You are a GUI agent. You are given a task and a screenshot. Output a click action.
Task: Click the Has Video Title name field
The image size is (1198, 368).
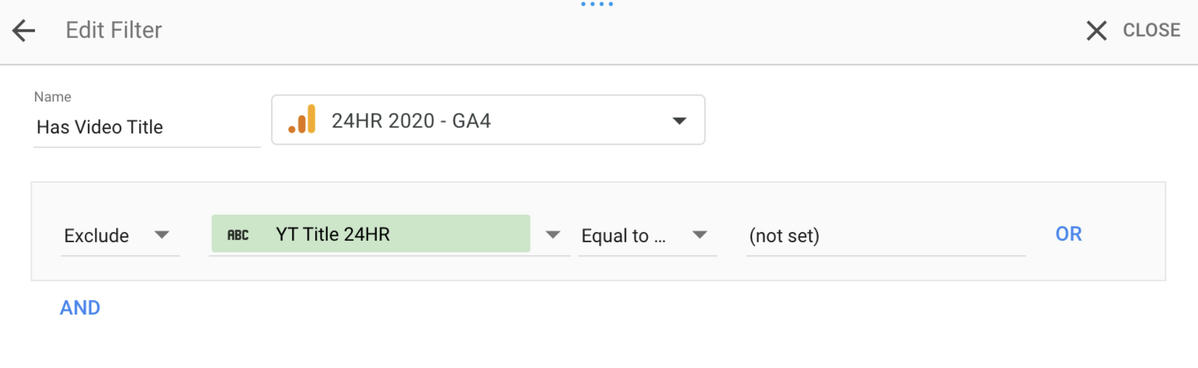pyautogui.click(x=147, y=128)
